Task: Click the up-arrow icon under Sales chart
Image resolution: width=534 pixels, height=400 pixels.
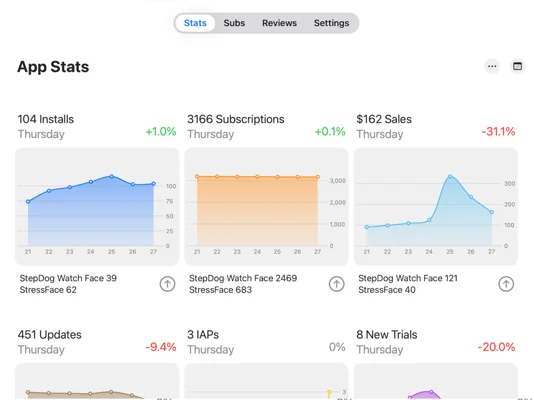Action: [506, 284]
